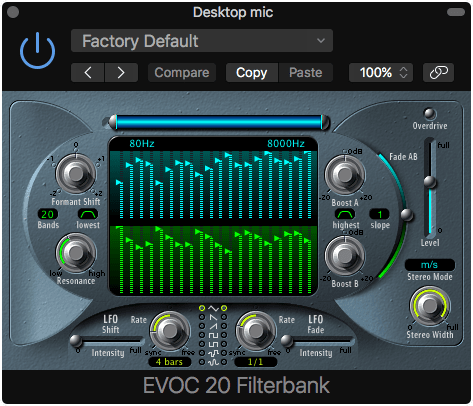Click the '80Hz' low frequency value
This screenshot has width=473, height=406.
point(142,144)
